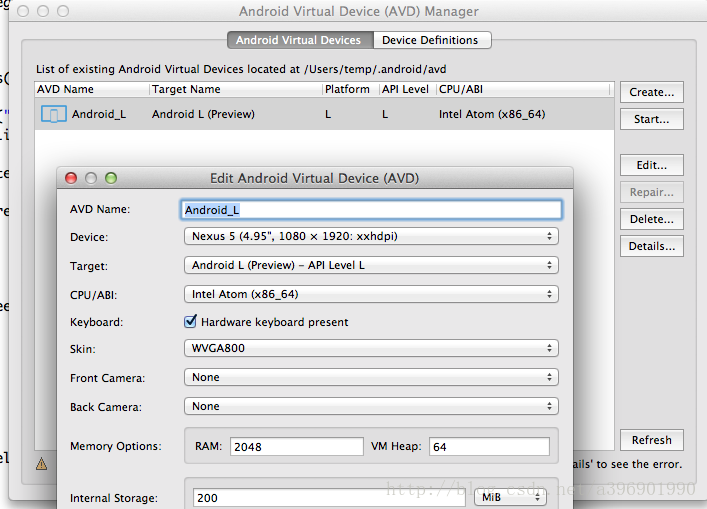707x509 pixels.
Task: Click the Android_L device icon in the list
Action: pos(54,114)
